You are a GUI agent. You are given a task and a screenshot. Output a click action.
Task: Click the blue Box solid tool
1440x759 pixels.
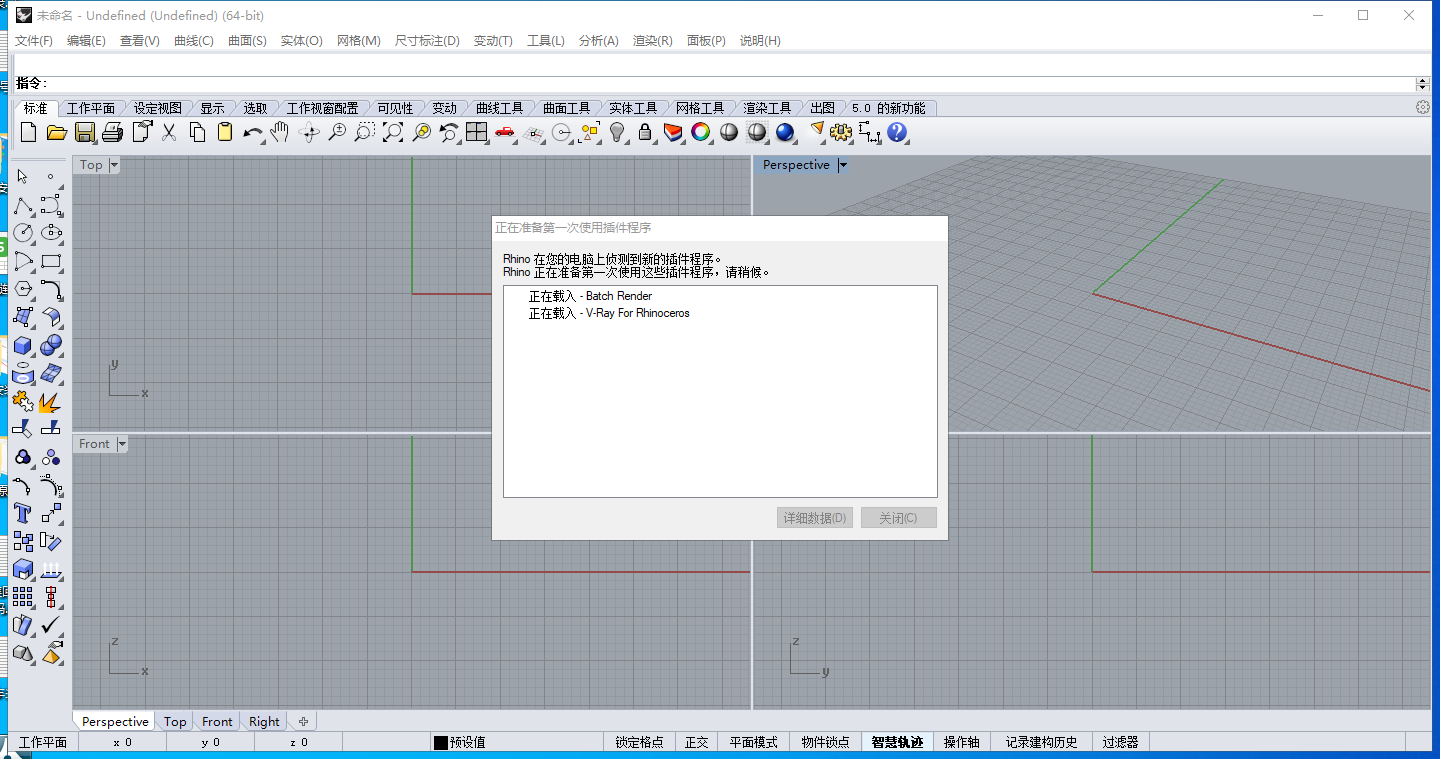tap(23, 346)
